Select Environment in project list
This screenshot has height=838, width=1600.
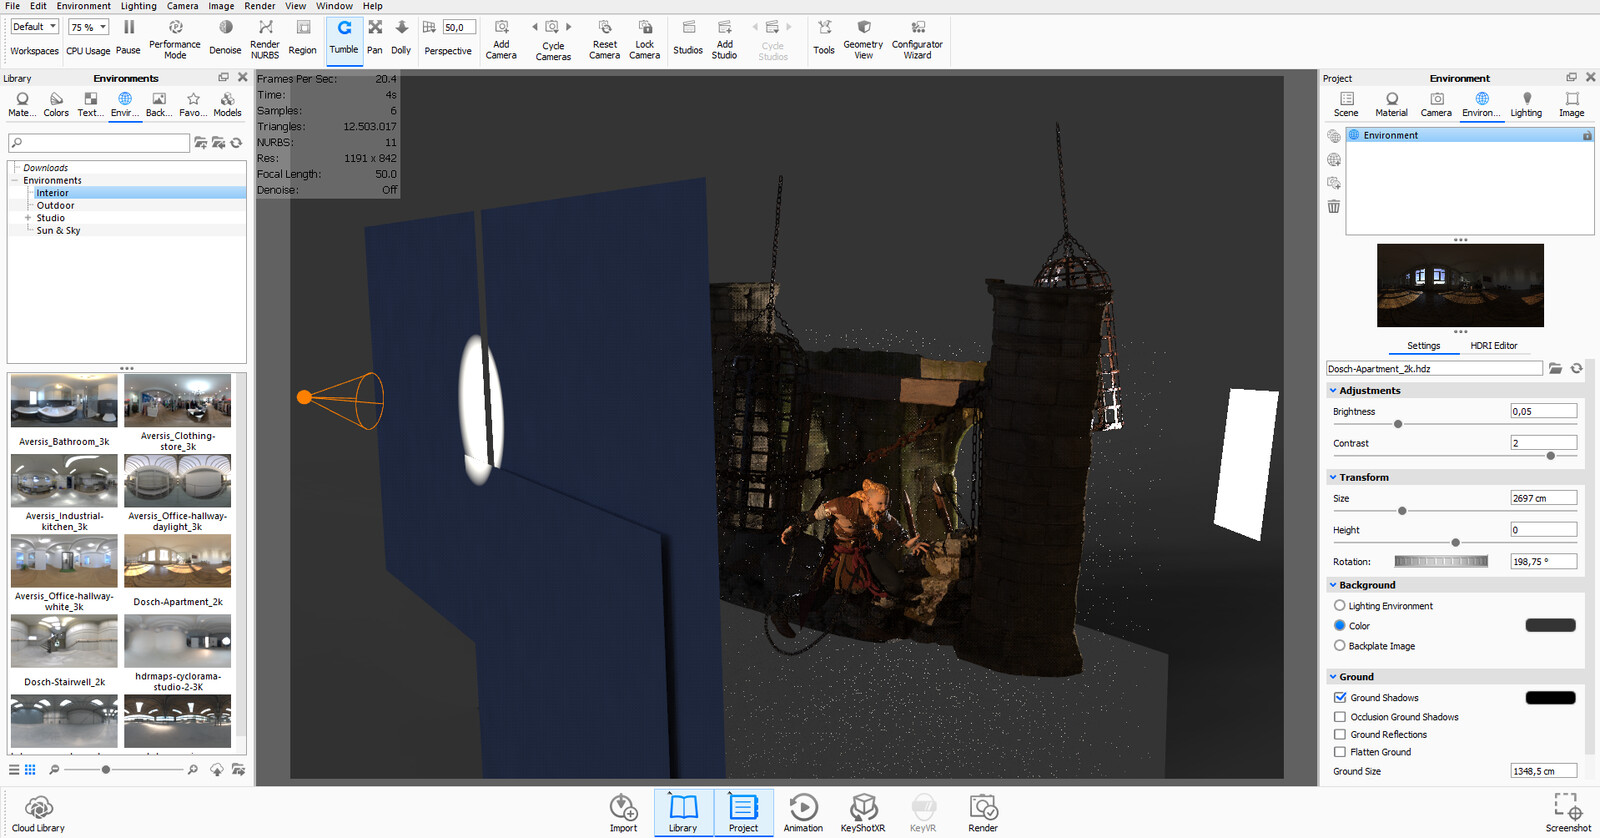(x=1470, y=135)
